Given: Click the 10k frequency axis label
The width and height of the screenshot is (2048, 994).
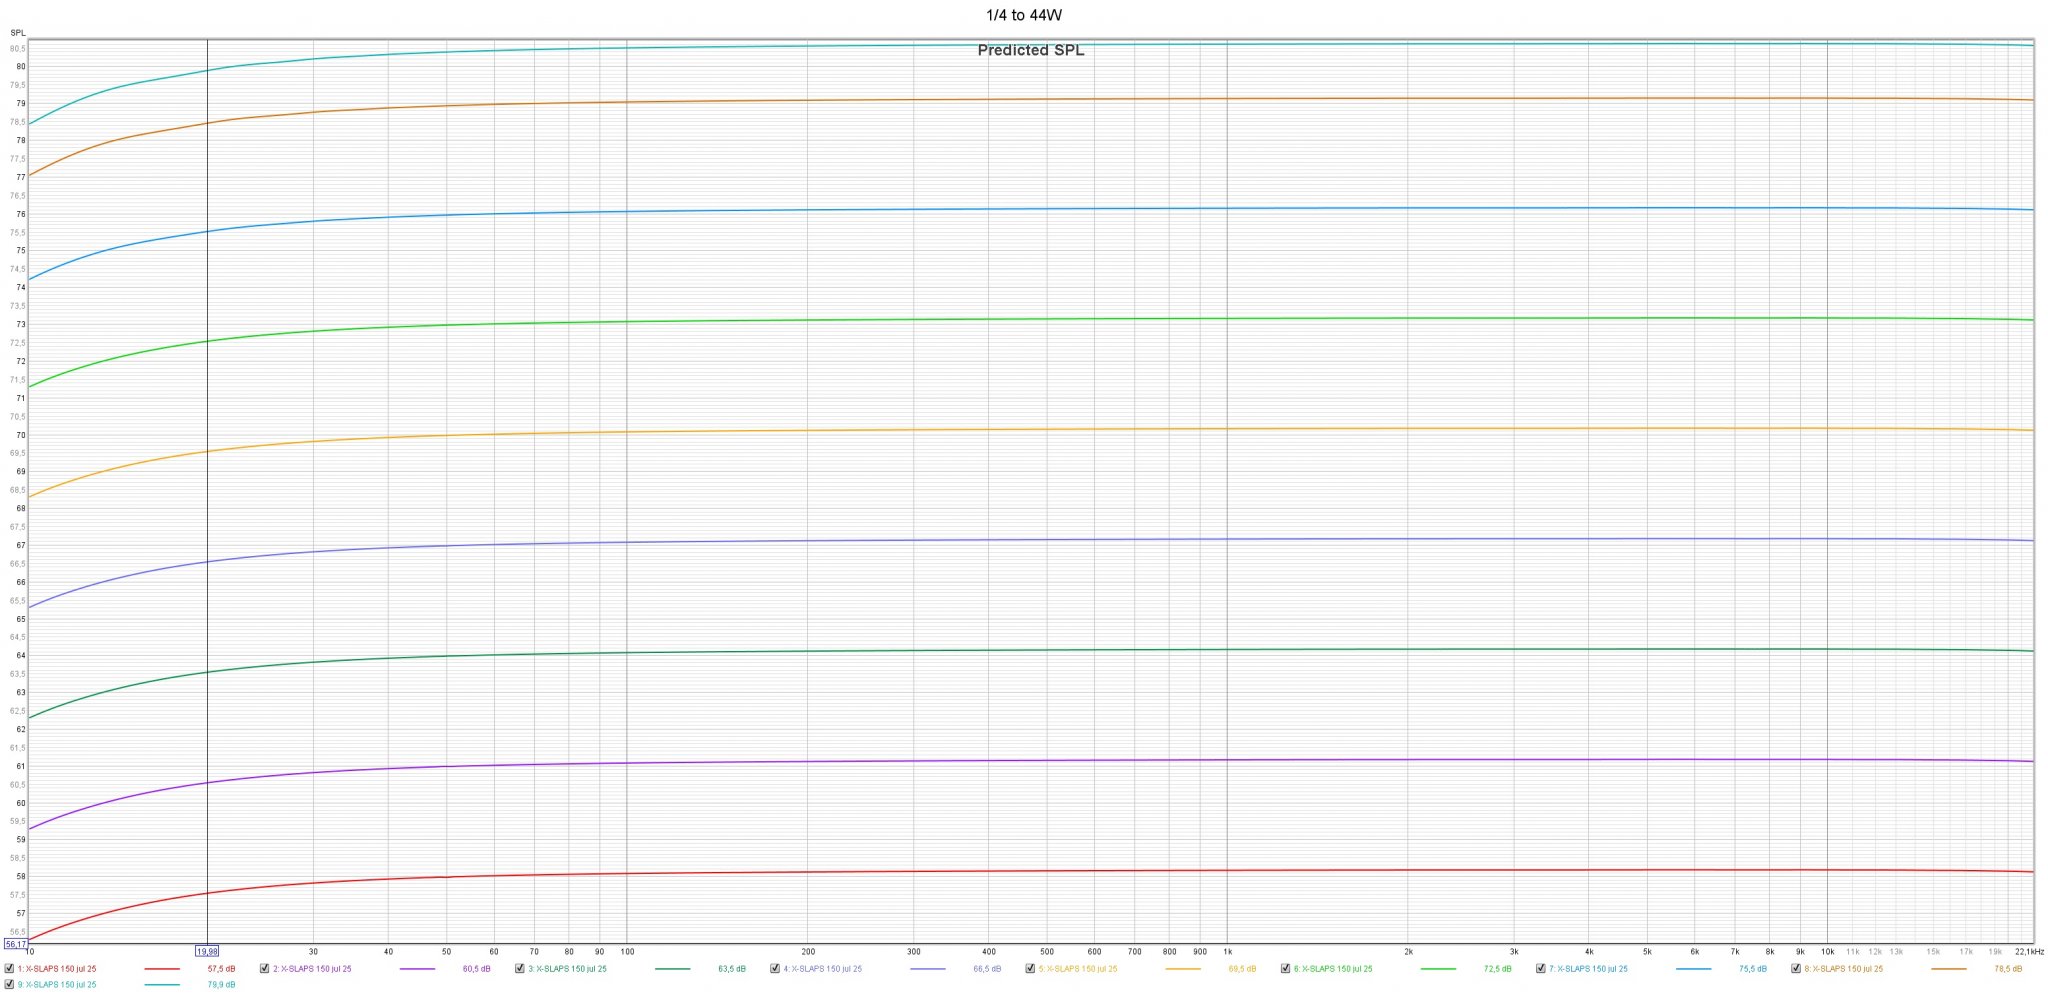Looking at the screenshot, I should tap(1827, 952).
